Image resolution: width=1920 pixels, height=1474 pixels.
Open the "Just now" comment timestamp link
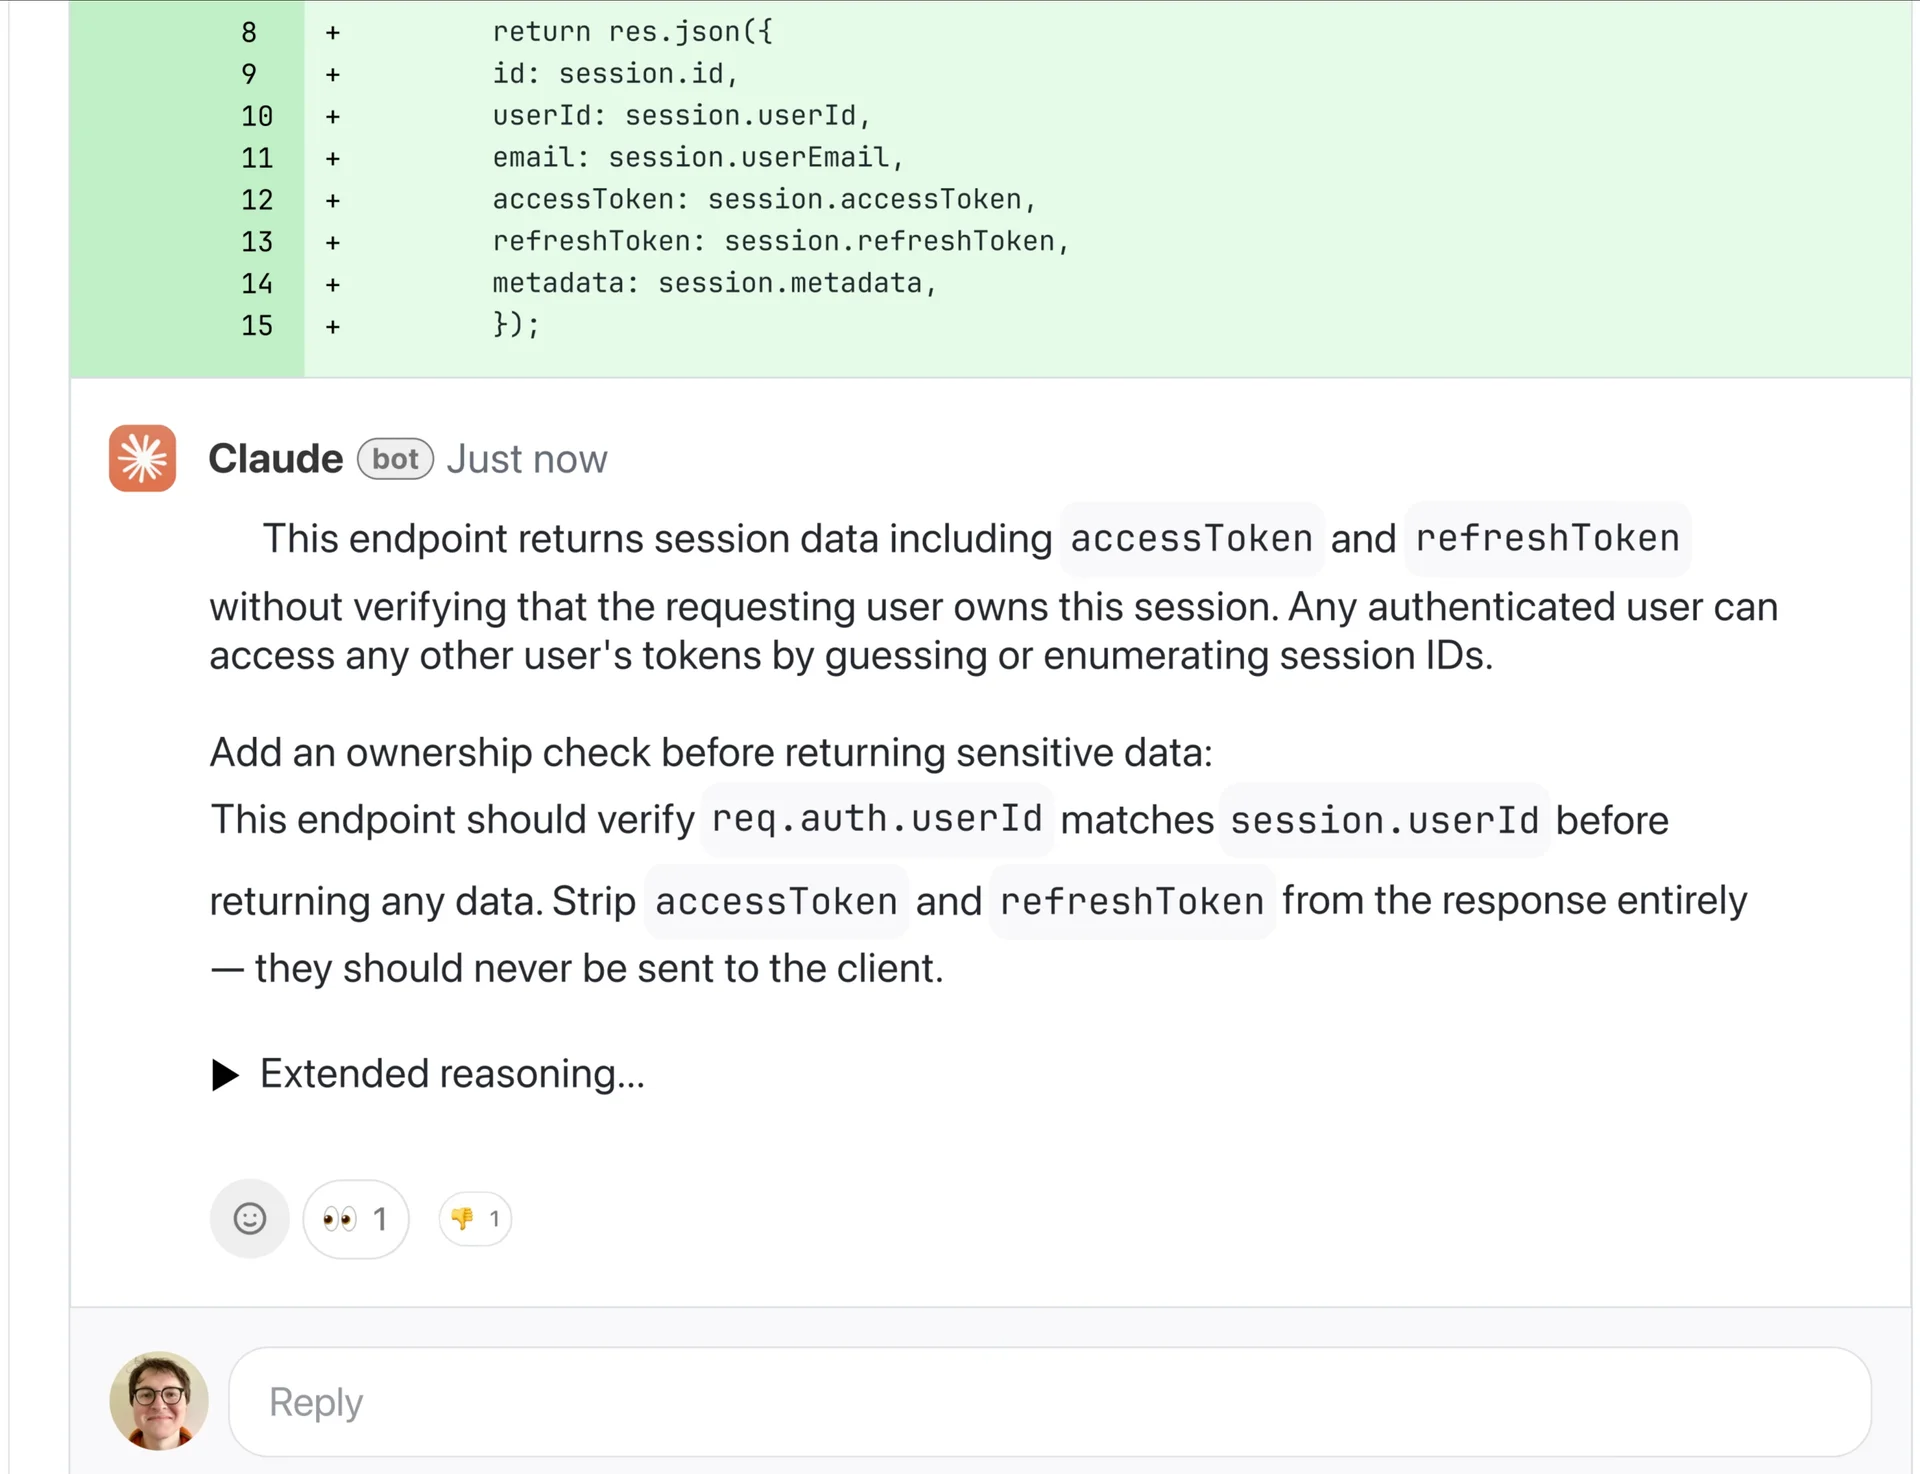click(x=526, y=459)
